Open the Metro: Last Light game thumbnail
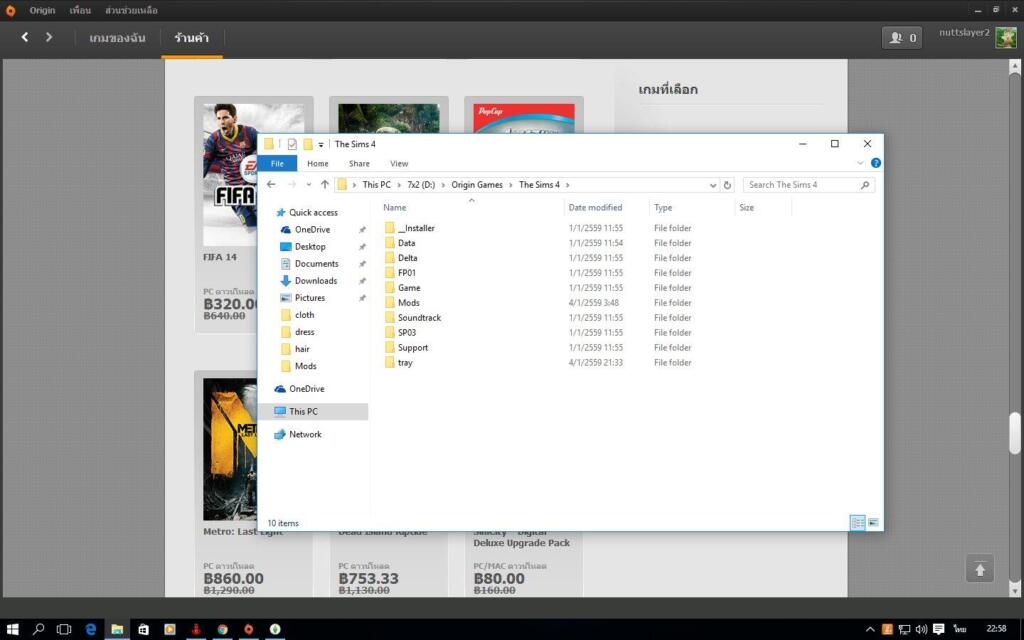The width and height of the screenshot is (1024, 640). 230,449
